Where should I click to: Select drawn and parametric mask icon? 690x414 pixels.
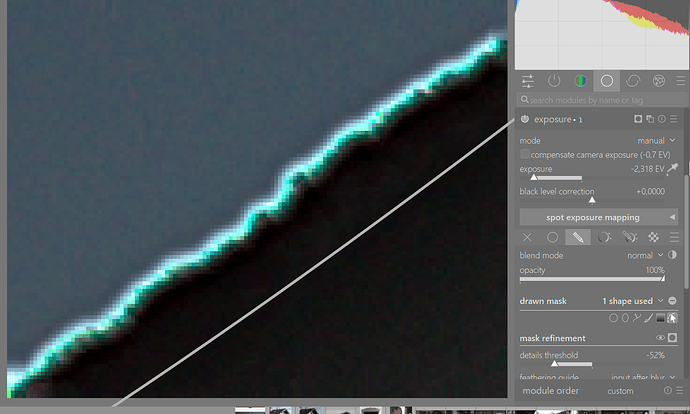coord(629,238)
